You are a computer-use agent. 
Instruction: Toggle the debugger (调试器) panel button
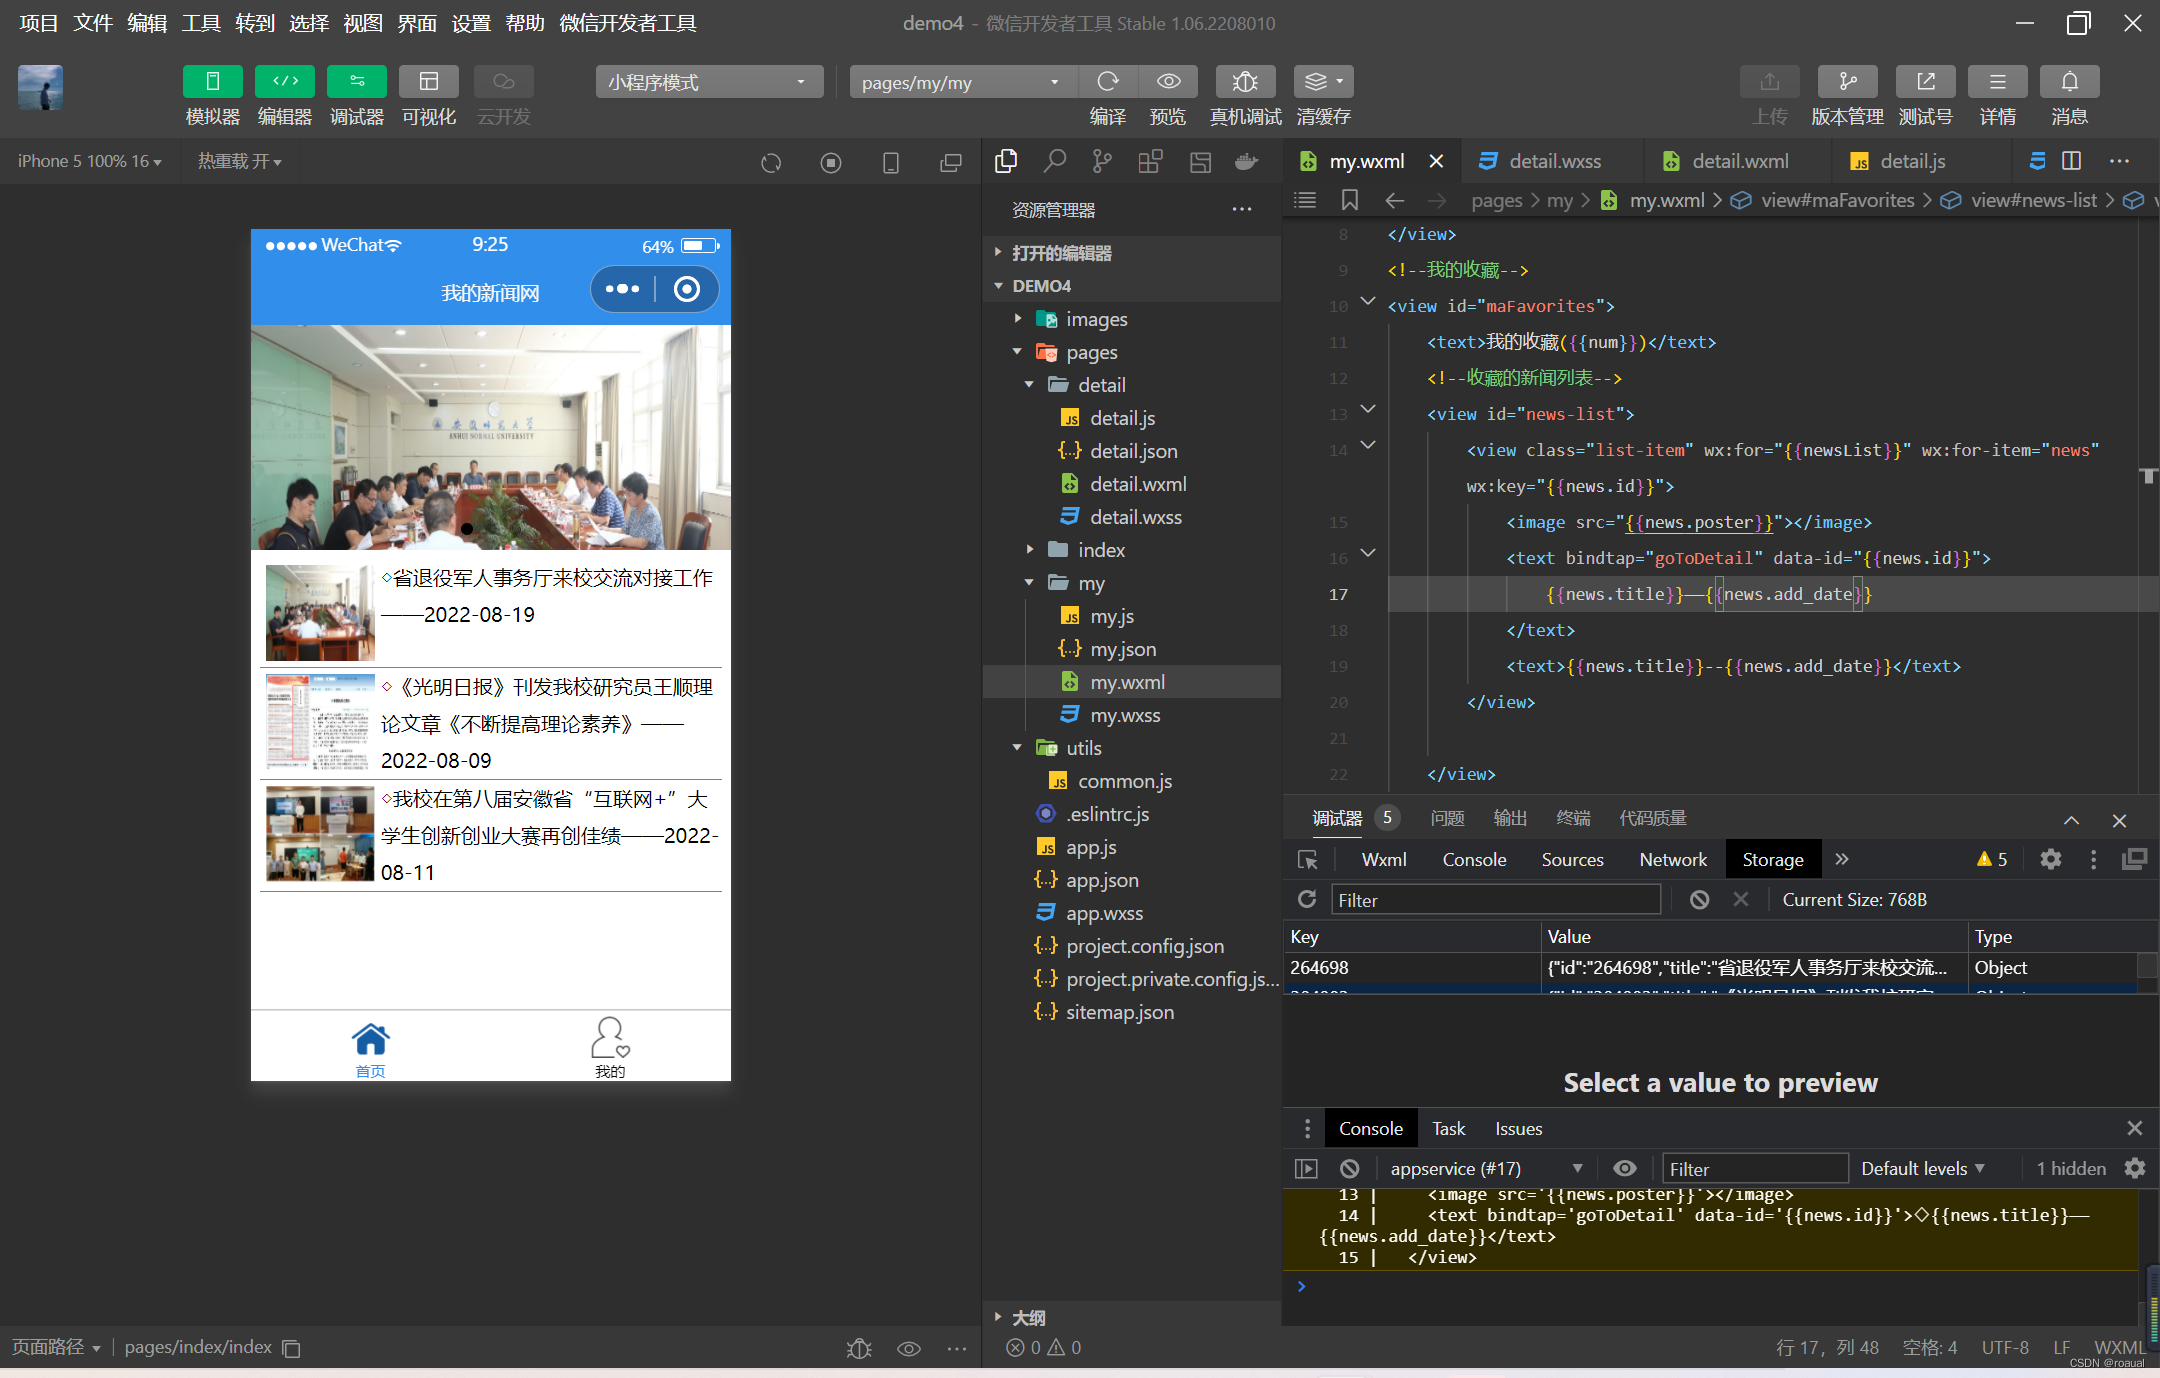357,82
